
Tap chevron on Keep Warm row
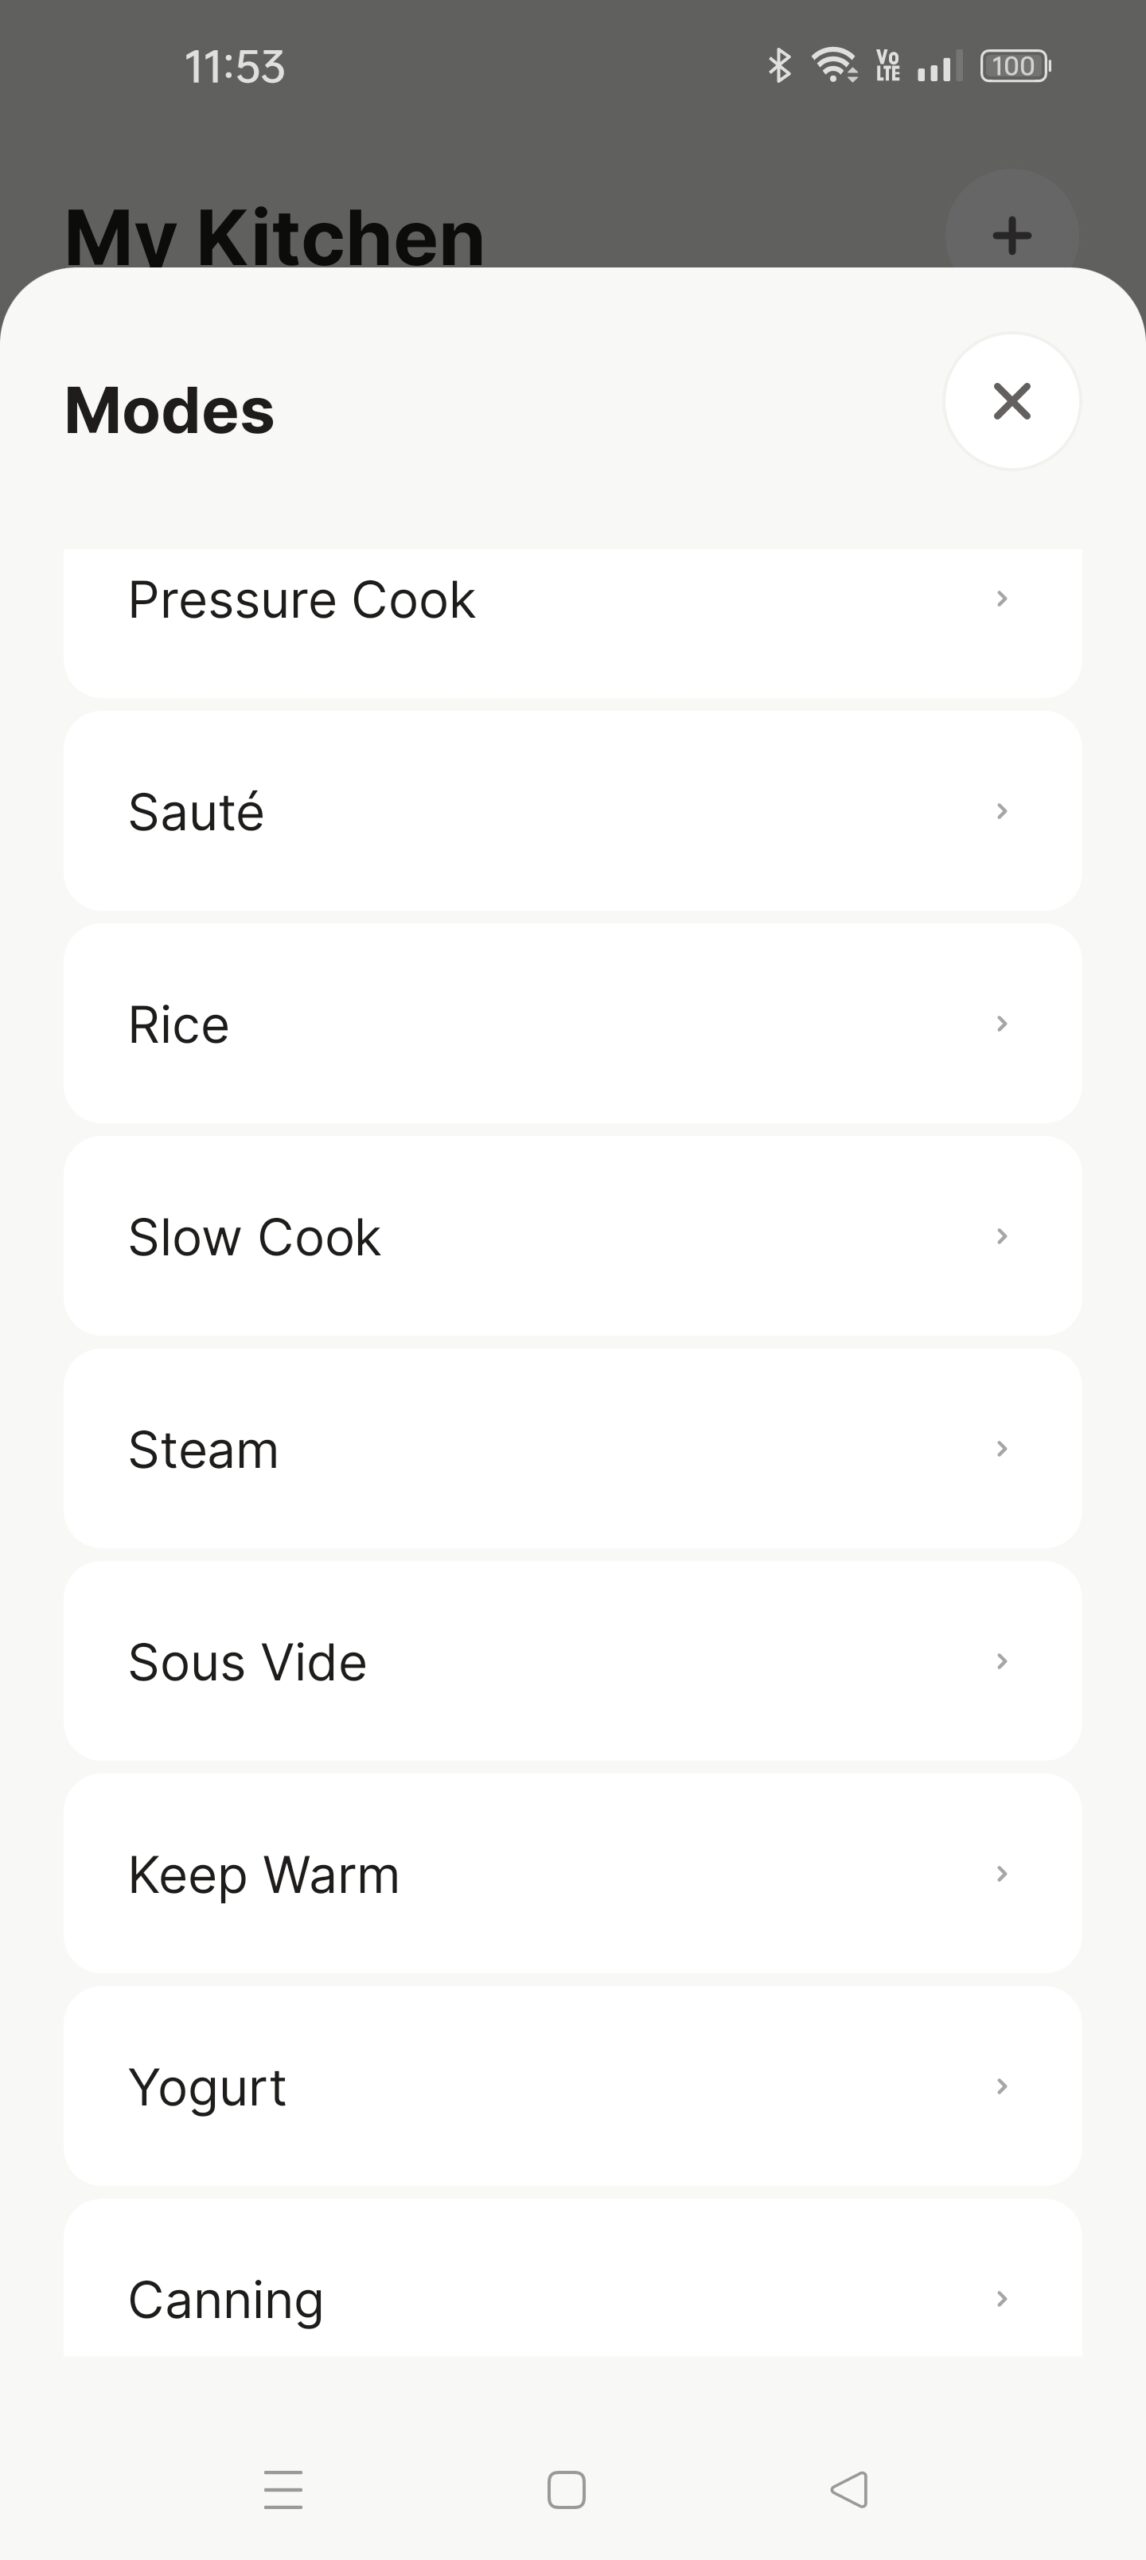1001,1874
